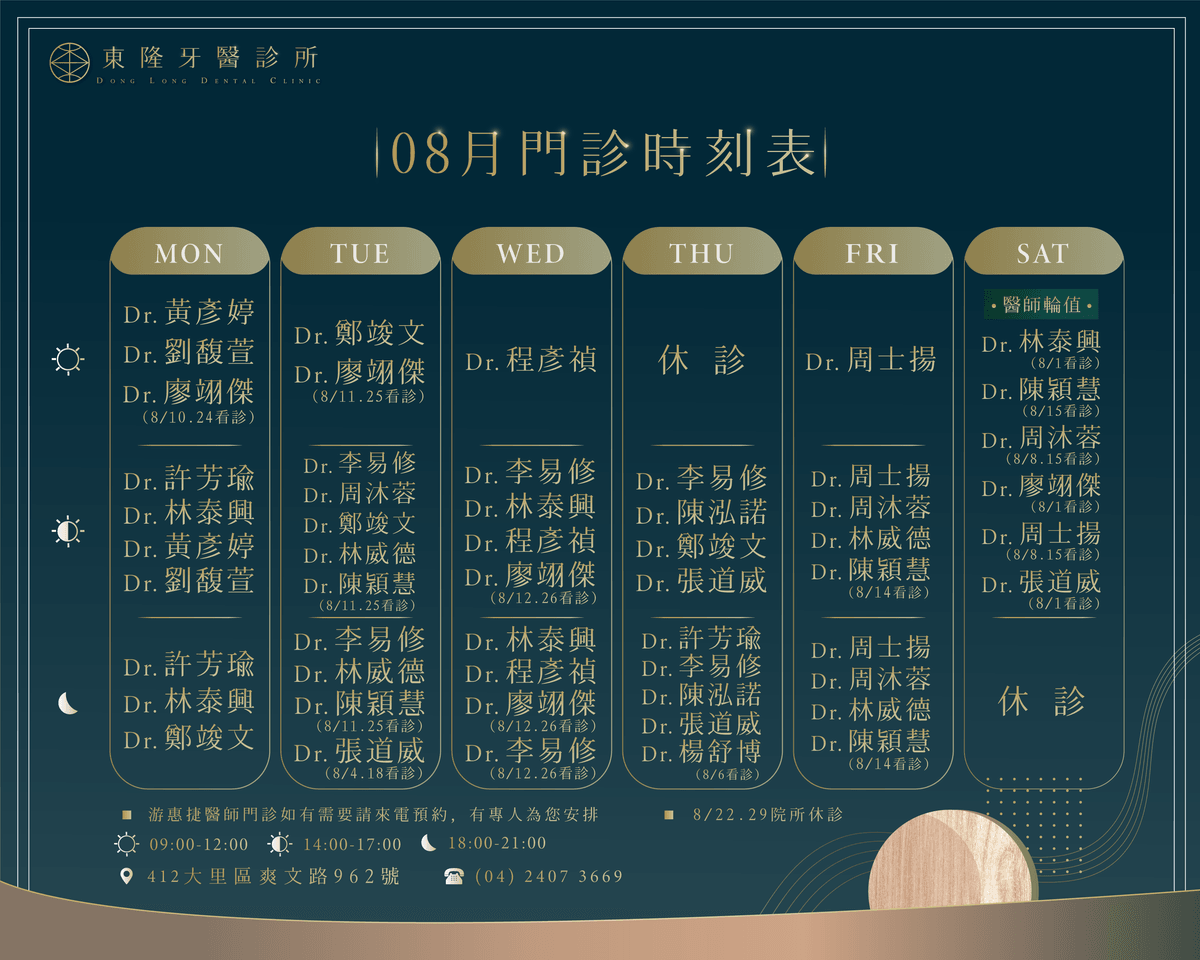
Task: Click the evening moon icon beside the schedule rows
Action: pyautogui.click(x=68, y=703)
